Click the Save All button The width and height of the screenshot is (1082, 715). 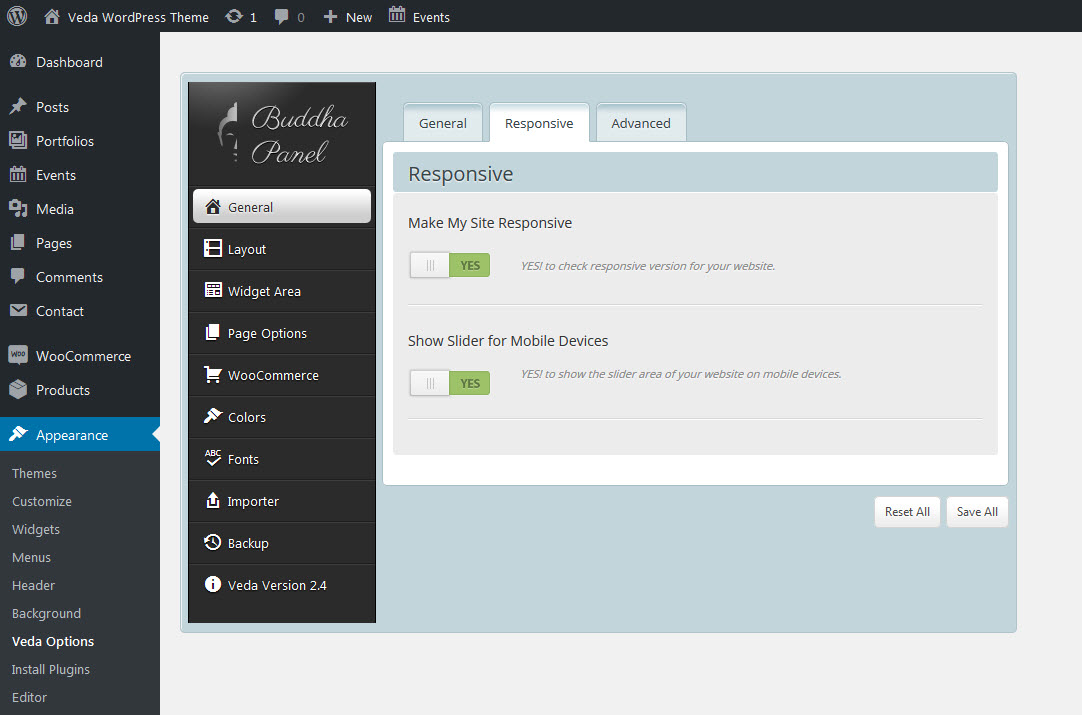977,512
